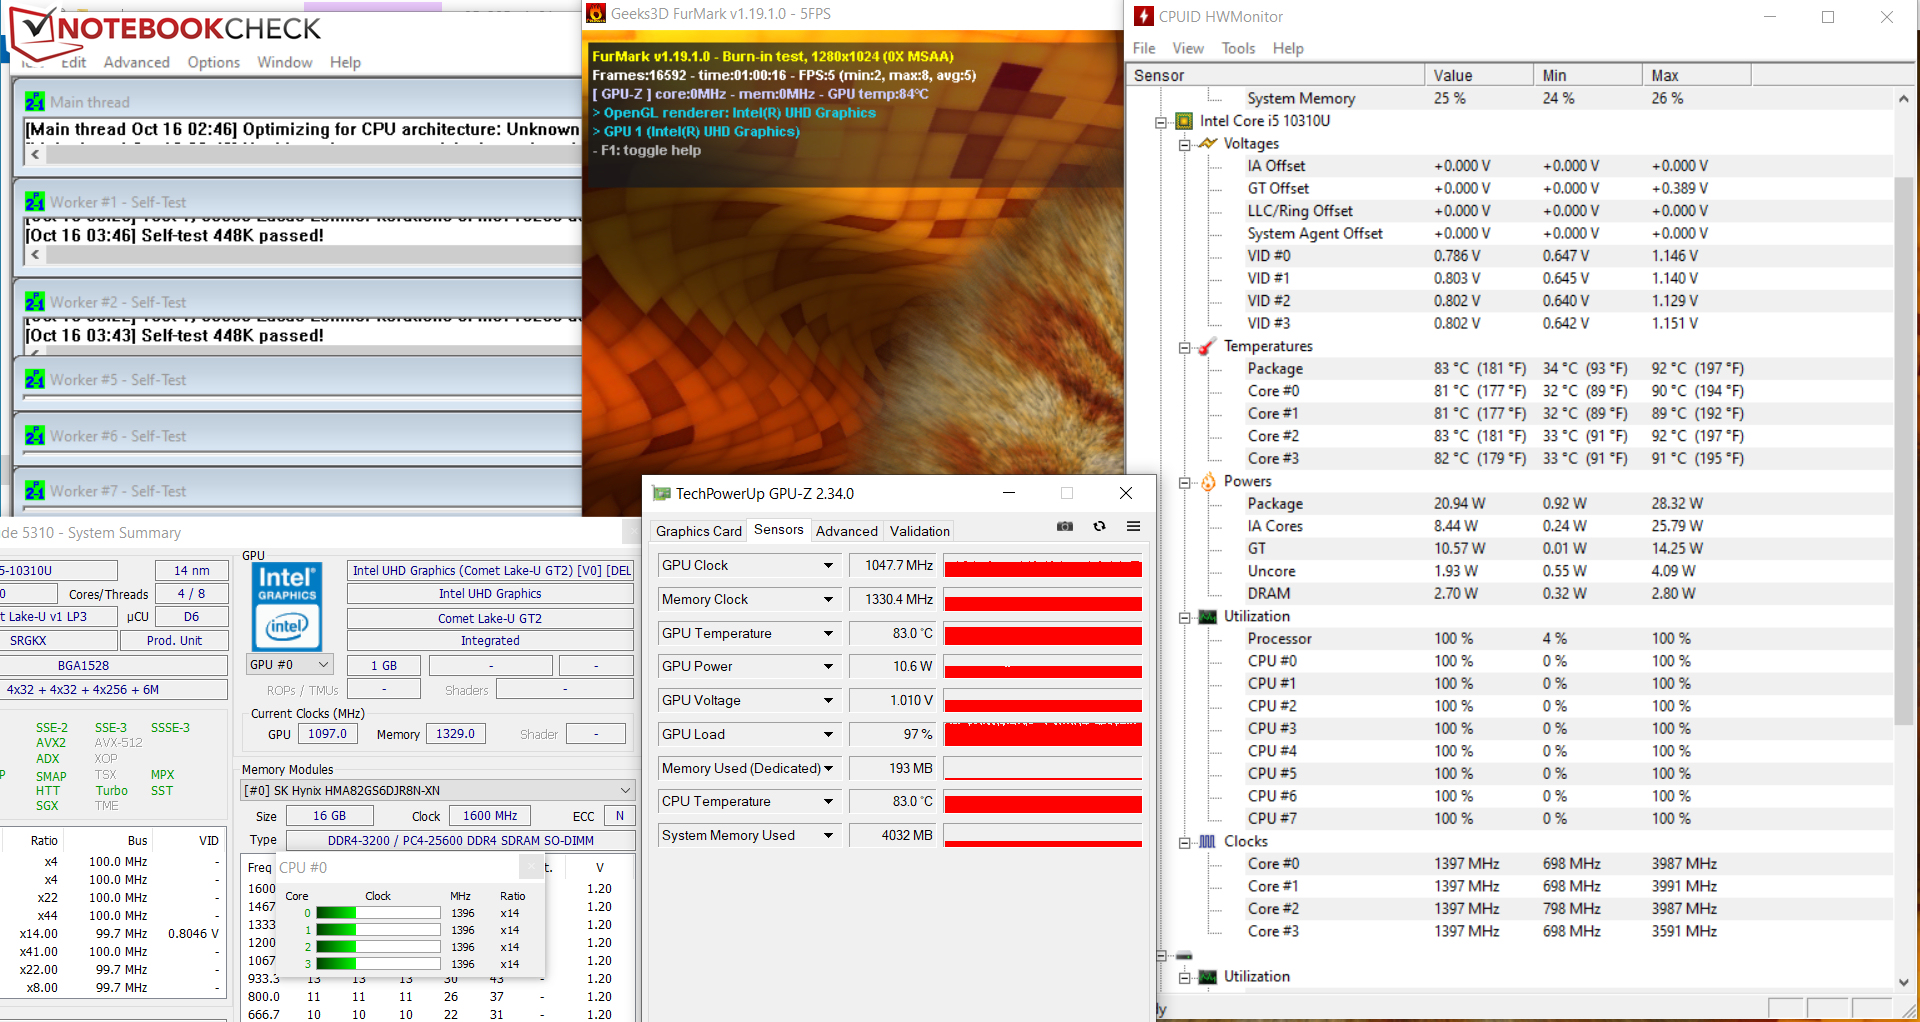Image resolution: width=1920 pixels, height=1022 pixels.
Task: Open the File menu in HWMonitor
Action: click(1144, 48)
